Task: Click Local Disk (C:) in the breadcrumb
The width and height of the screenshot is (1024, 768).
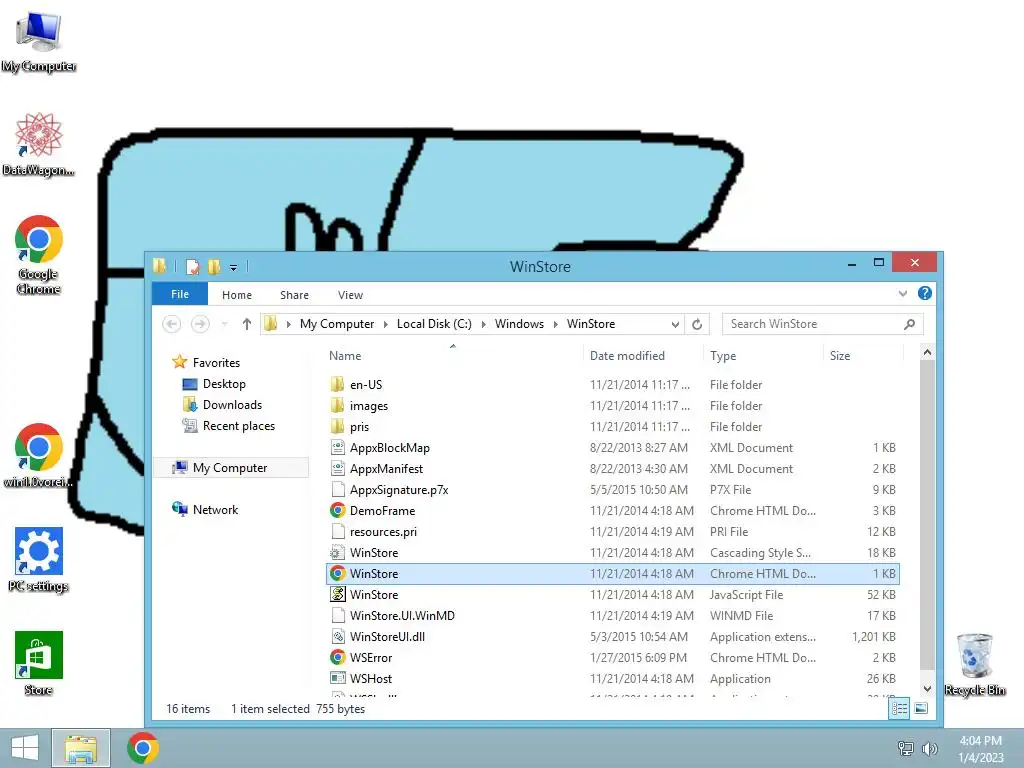Action: pos(434,324)
